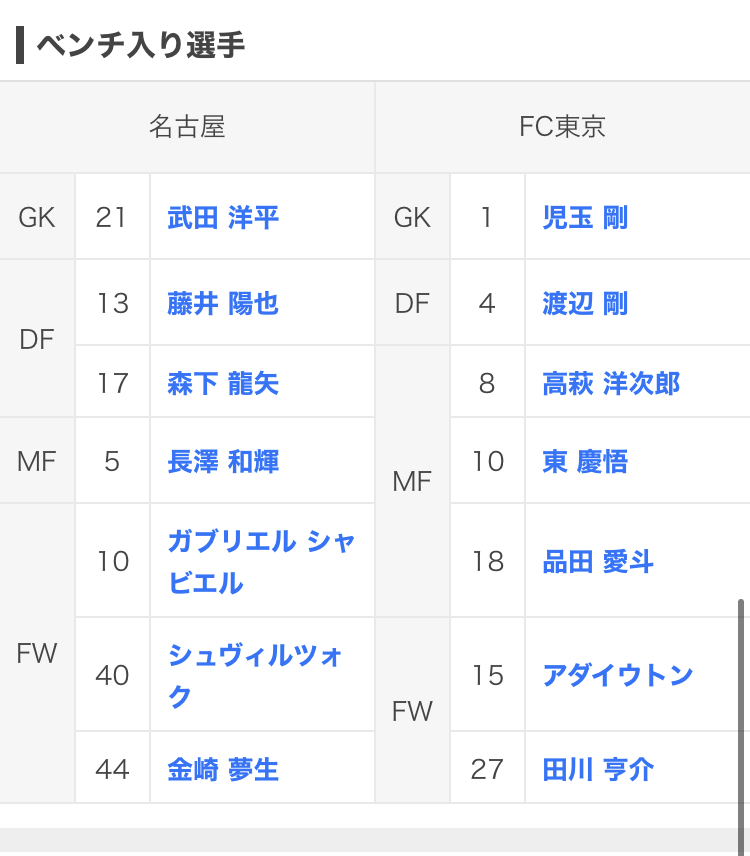The image size is (750, 856).
Task: Open player link 児玉 剛
Action: click(x=585, y=217)
